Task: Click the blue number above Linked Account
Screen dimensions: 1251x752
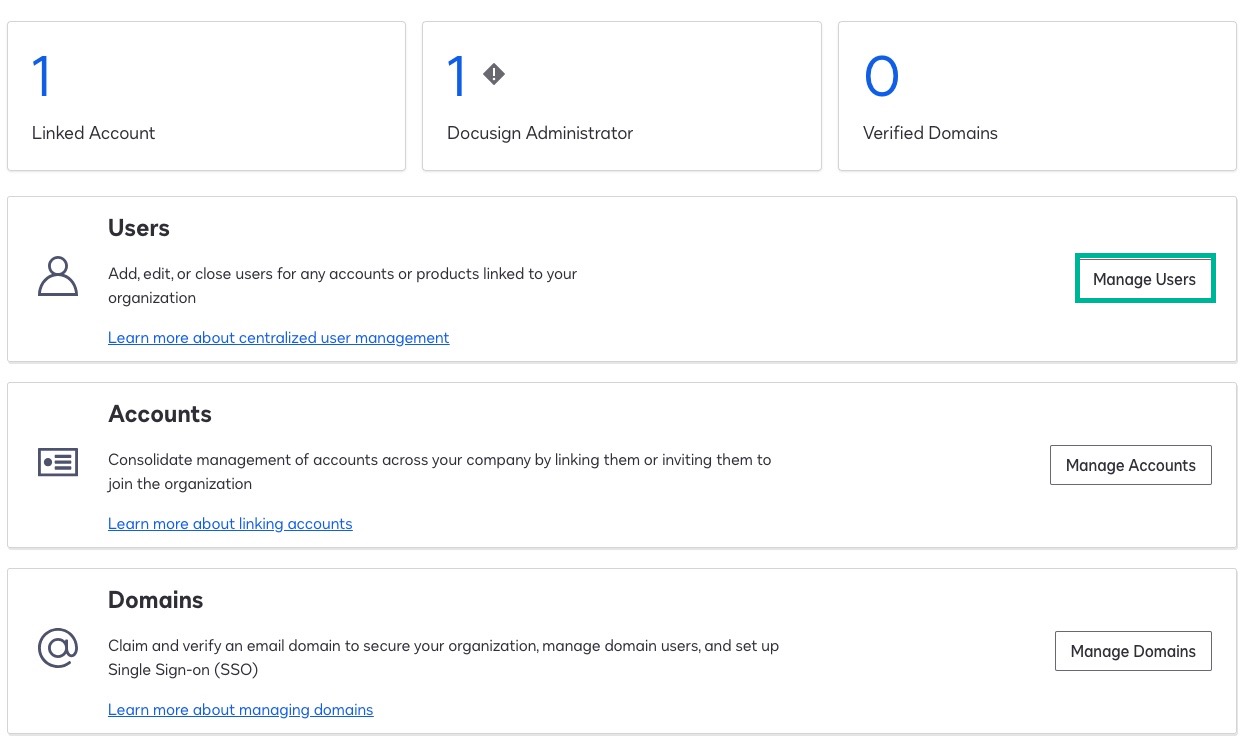Action: click(42, 75)
